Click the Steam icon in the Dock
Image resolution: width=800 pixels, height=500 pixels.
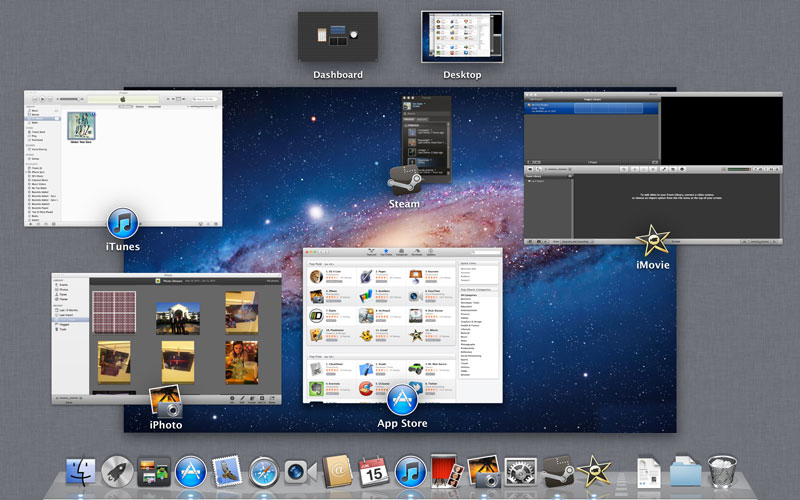tap(558, 471)
